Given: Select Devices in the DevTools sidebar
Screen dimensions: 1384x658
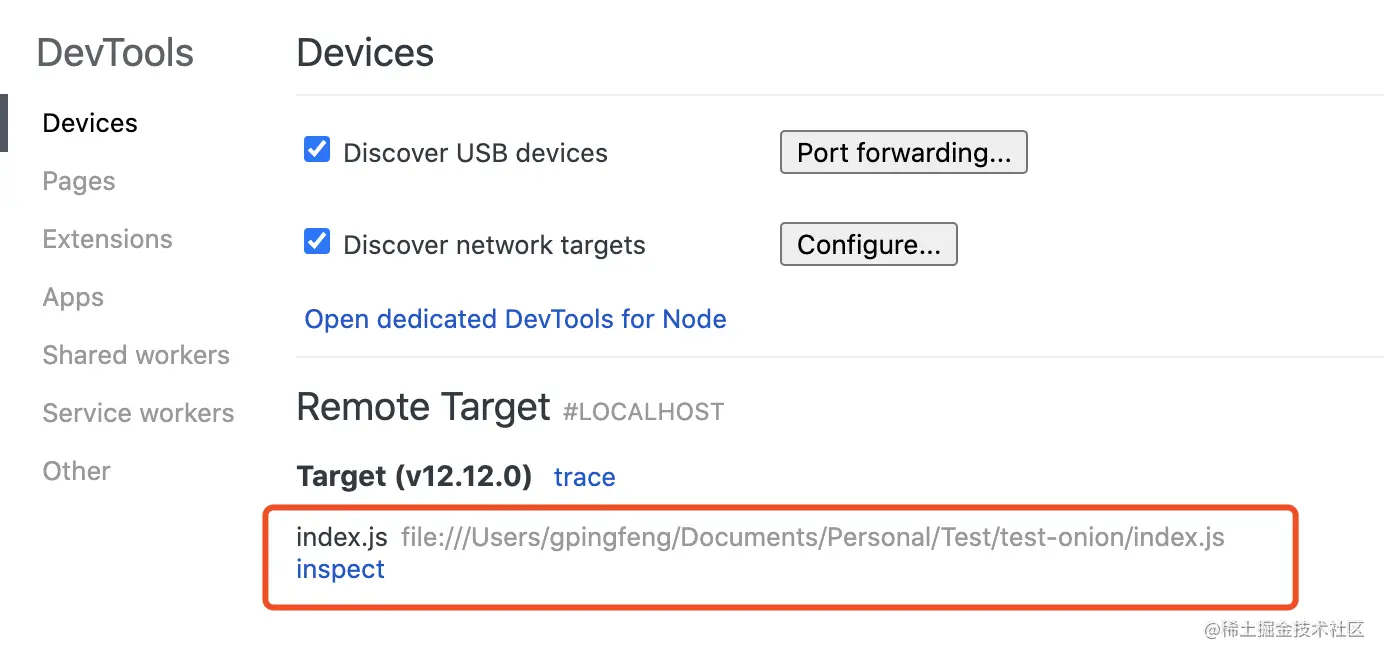Looking at the screenshot, I should (90, 123).
